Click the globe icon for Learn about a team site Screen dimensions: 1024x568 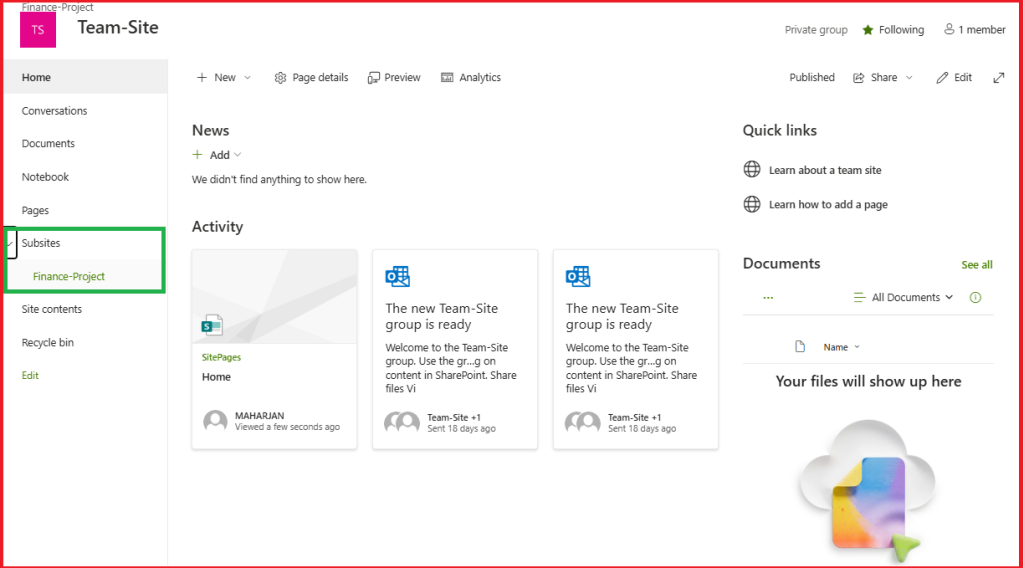(752, 170)
